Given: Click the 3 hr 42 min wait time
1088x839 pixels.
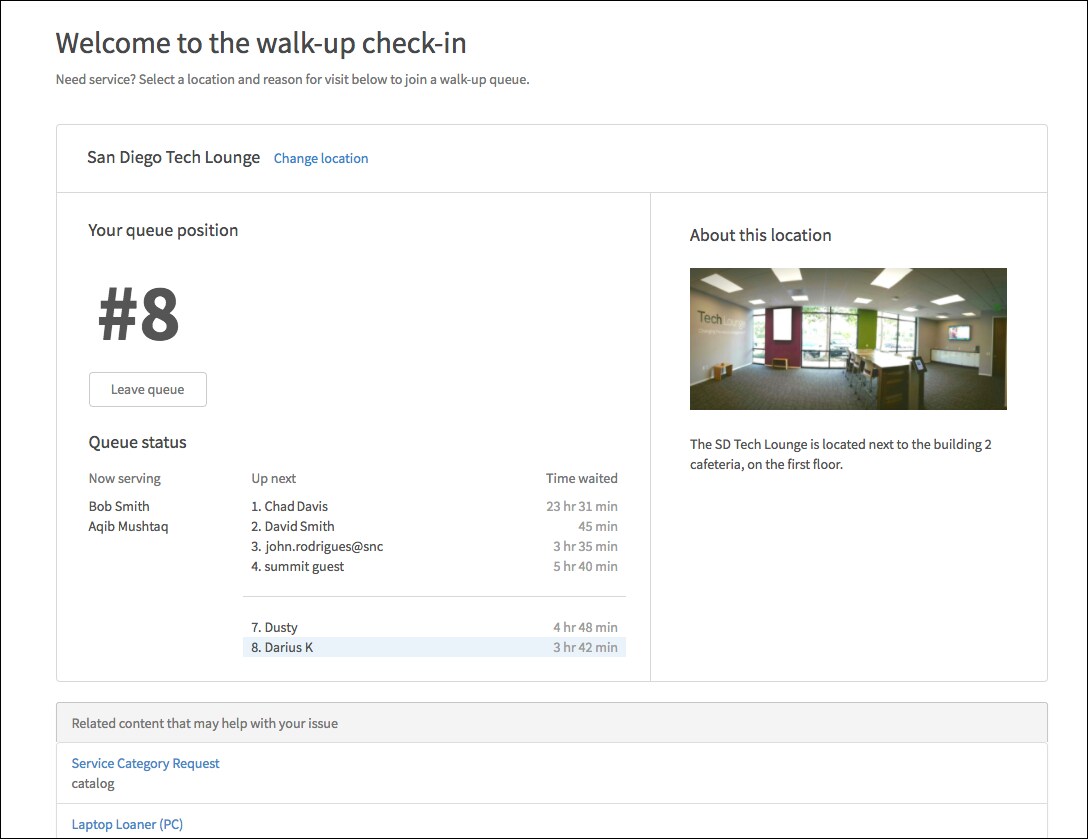Looking at the screenshot, I should 585,647.
